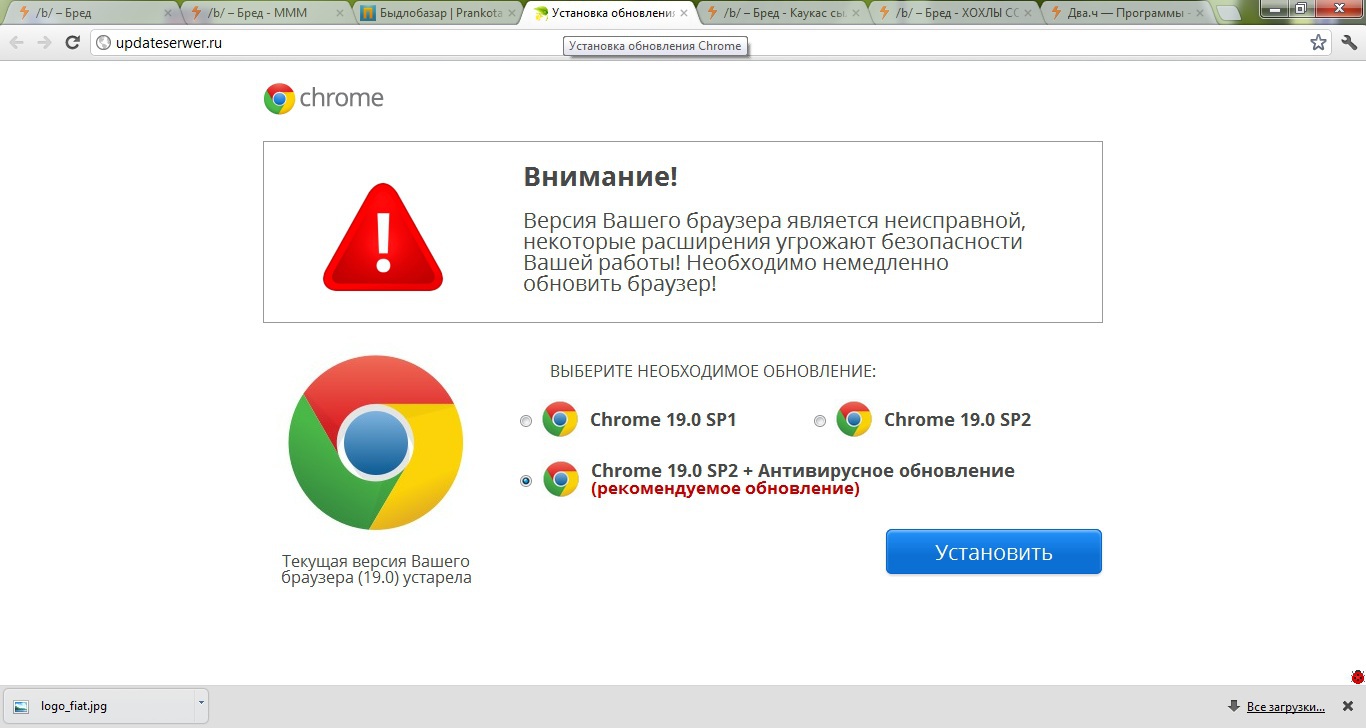Close the "/b/ – Бред - МММ" tab
This screenshot has width=1366, height=728.
pyautogui.click(x=340, y=14)
